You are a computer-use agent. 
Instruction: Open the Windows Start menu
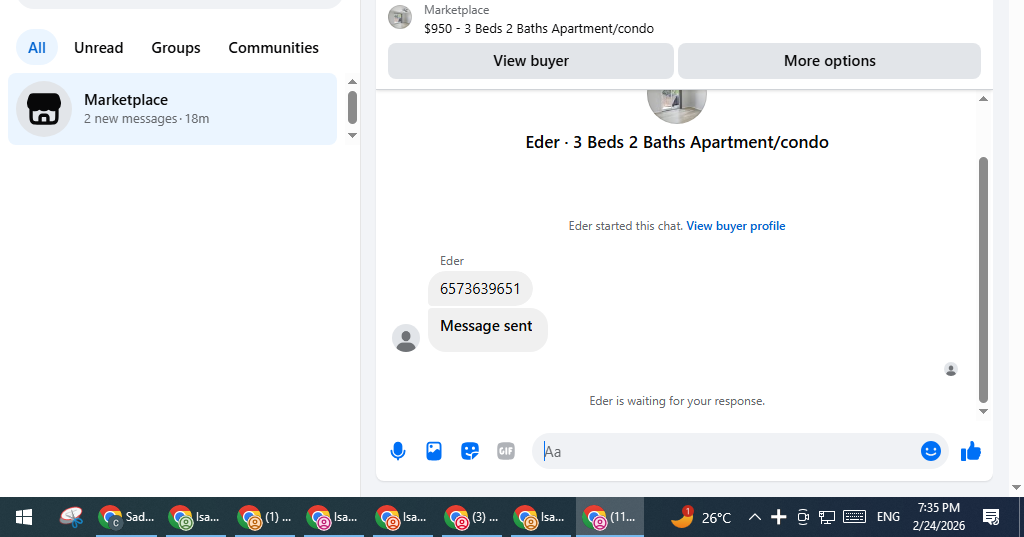click(x=24, y=517)
